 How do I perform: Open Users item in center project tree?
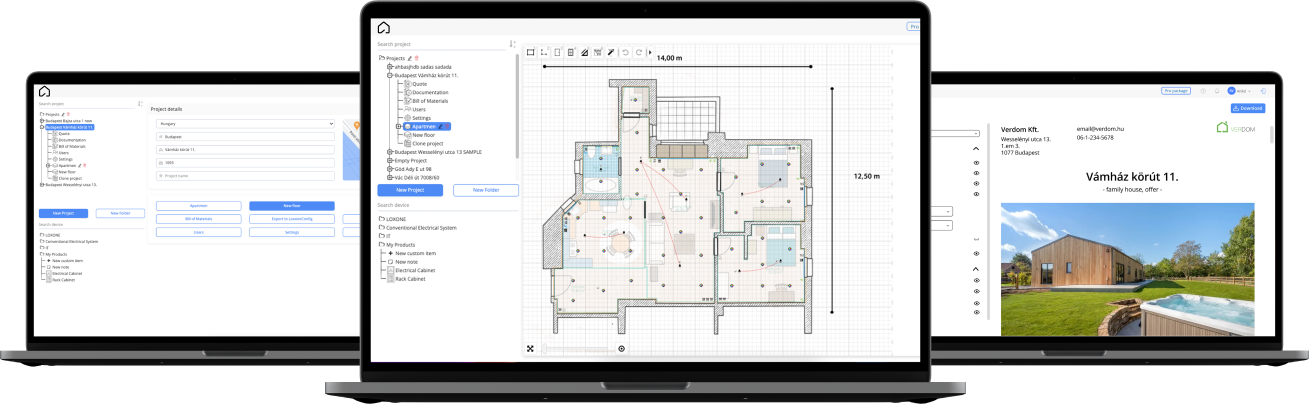click(x=416, y=109)
